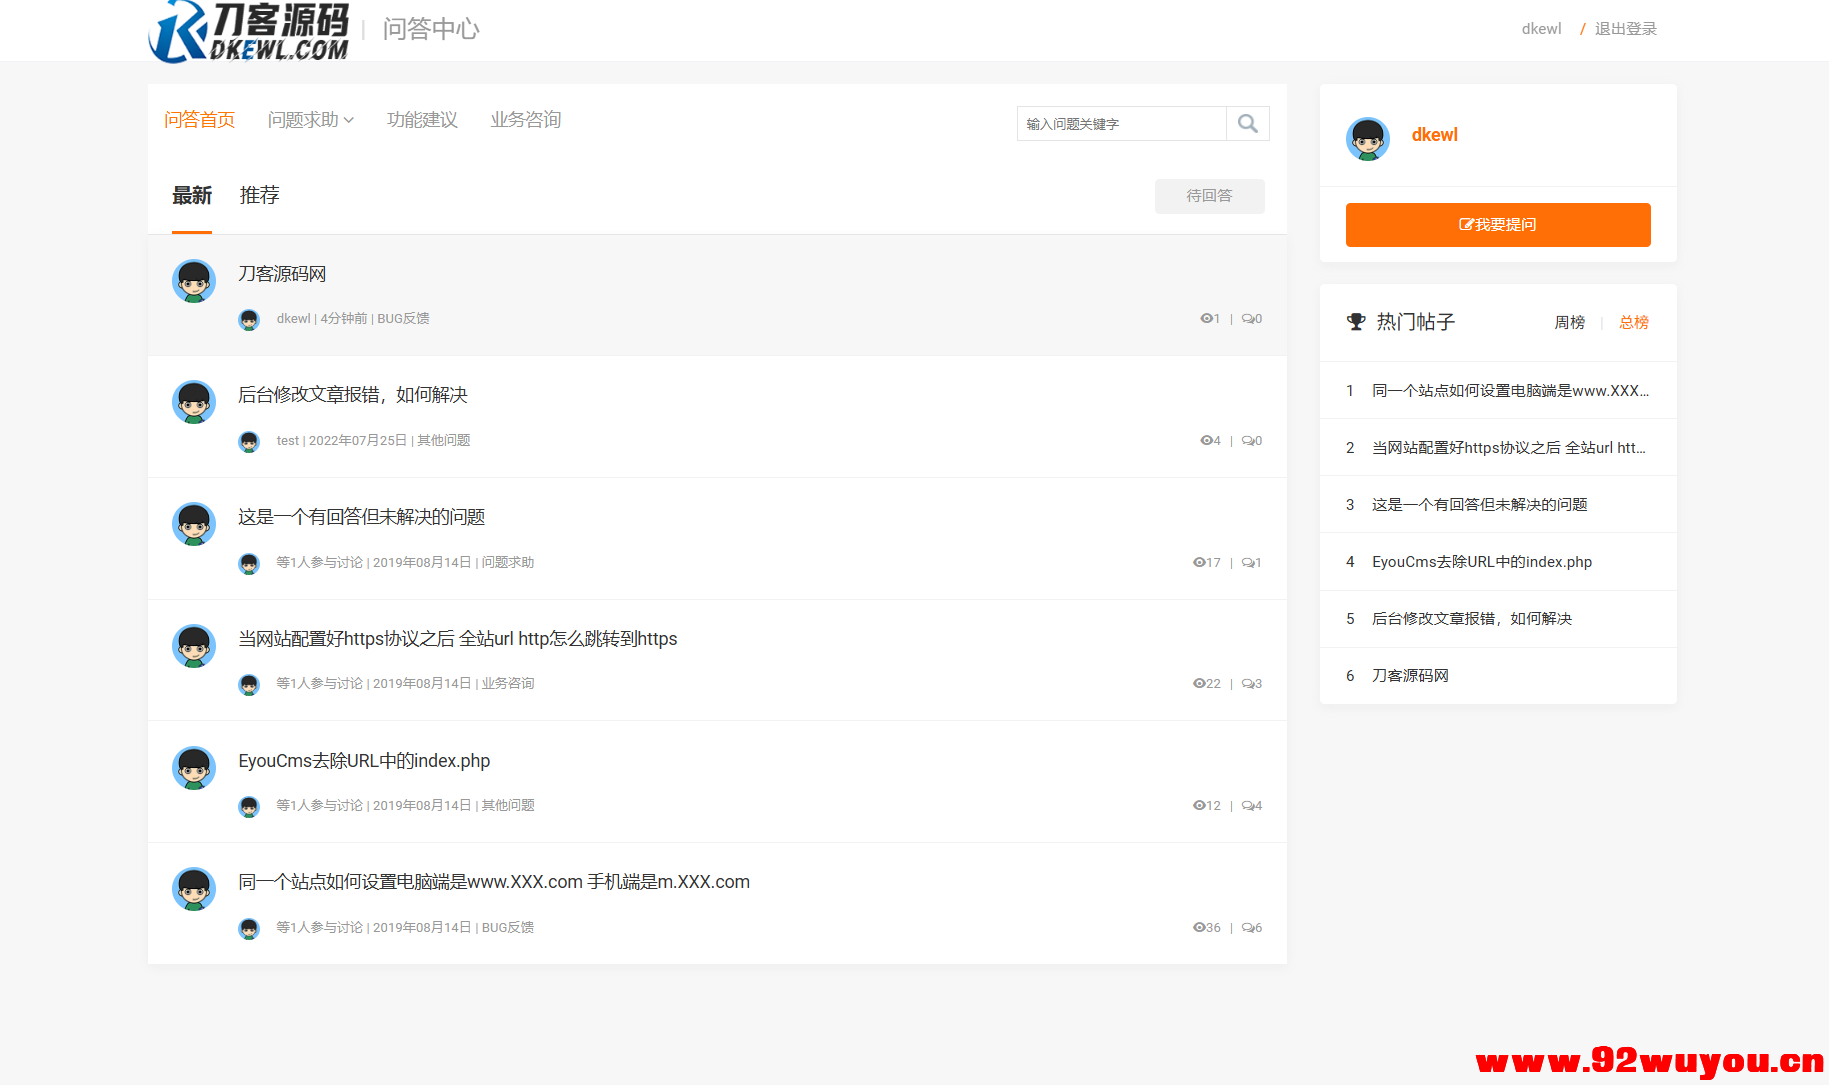Click the view count eye icon on 刀客源码网
The height and width of the screenshot is (1085, 1829).
[x=1205, y=317]
